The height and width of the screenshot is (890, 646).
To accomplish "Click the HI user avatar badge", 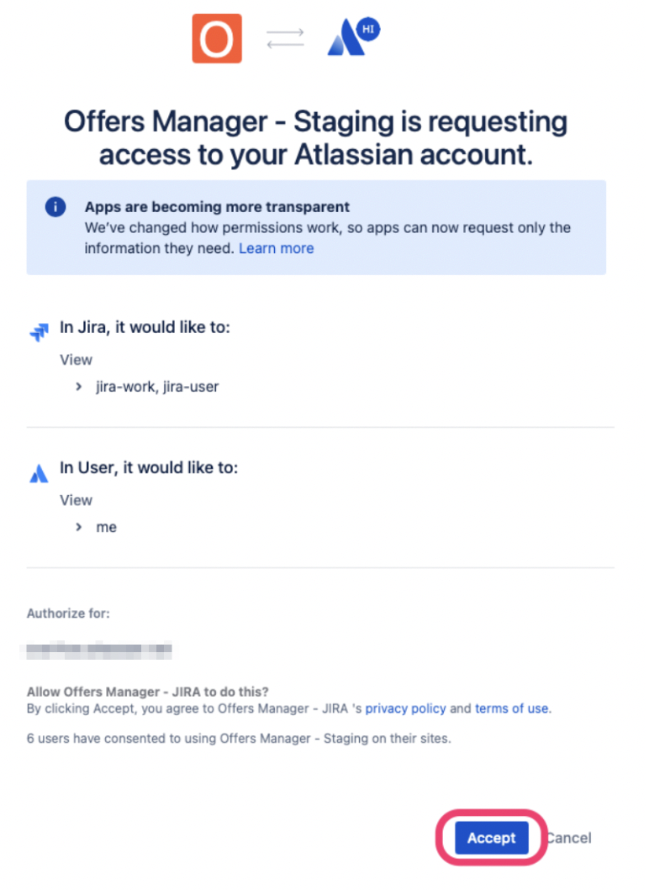I will [368, 29].
